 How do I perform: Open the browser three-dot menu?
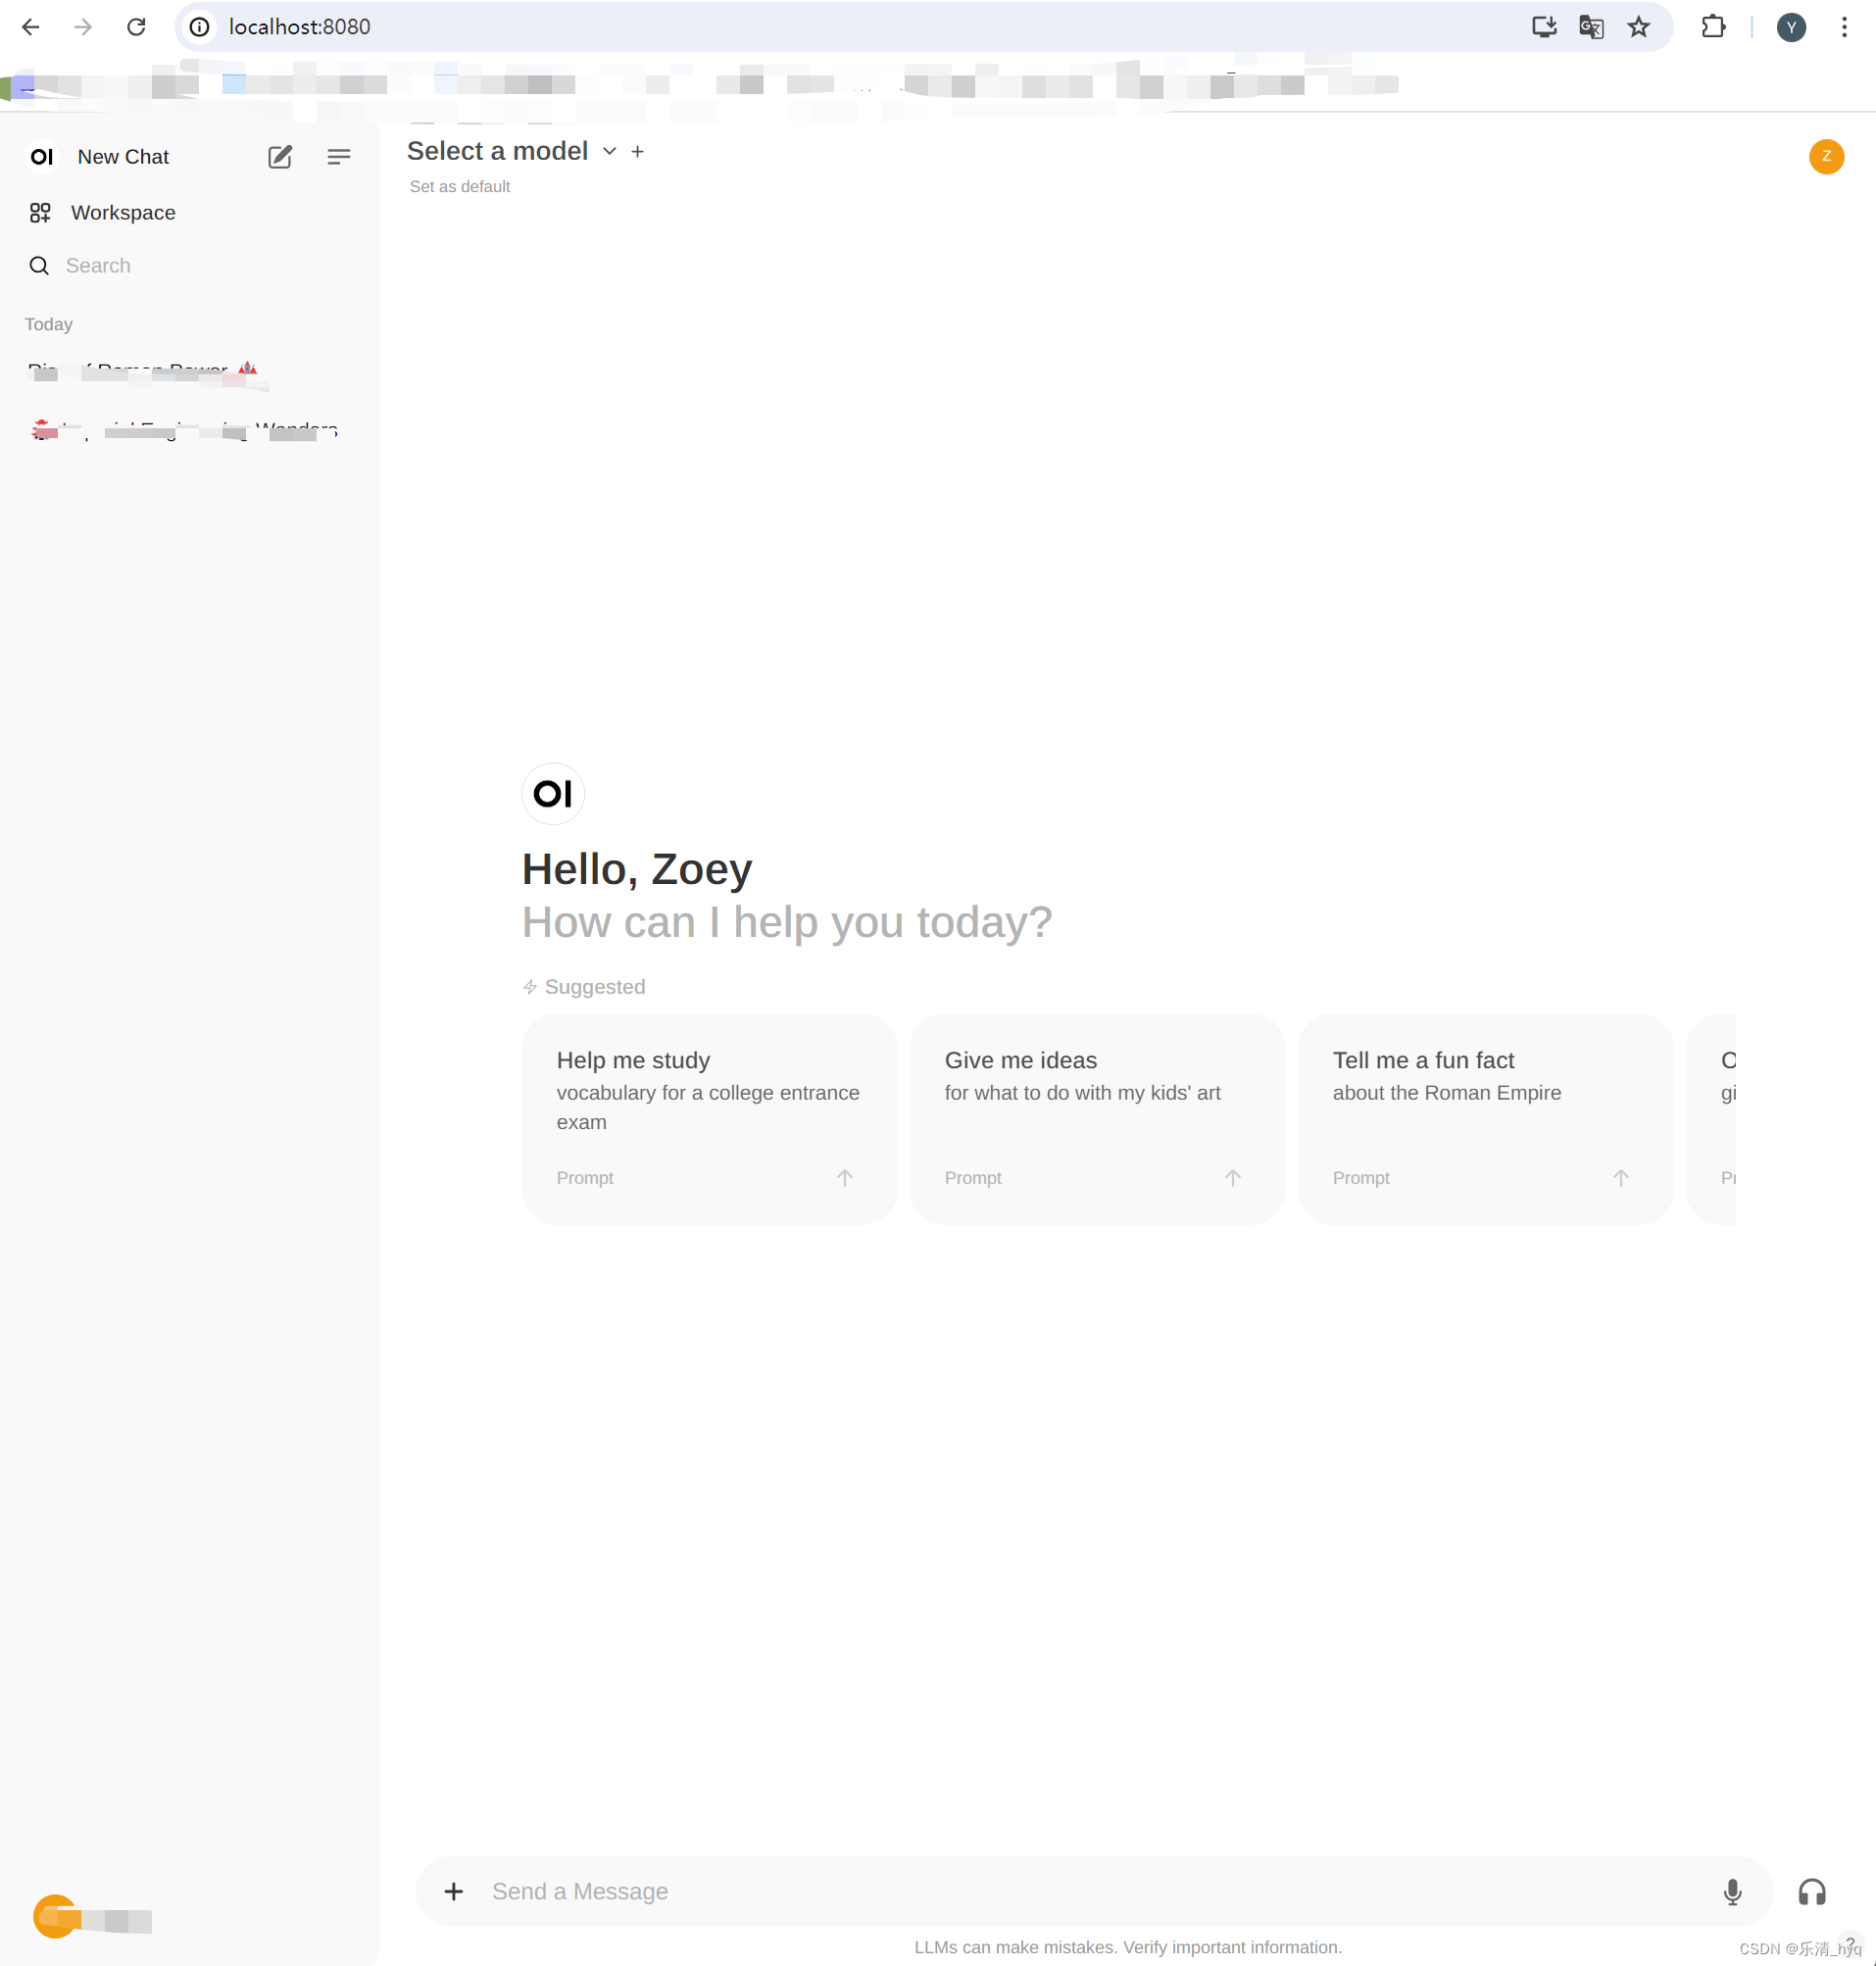pyautogui.click(x=1844, y=27)
